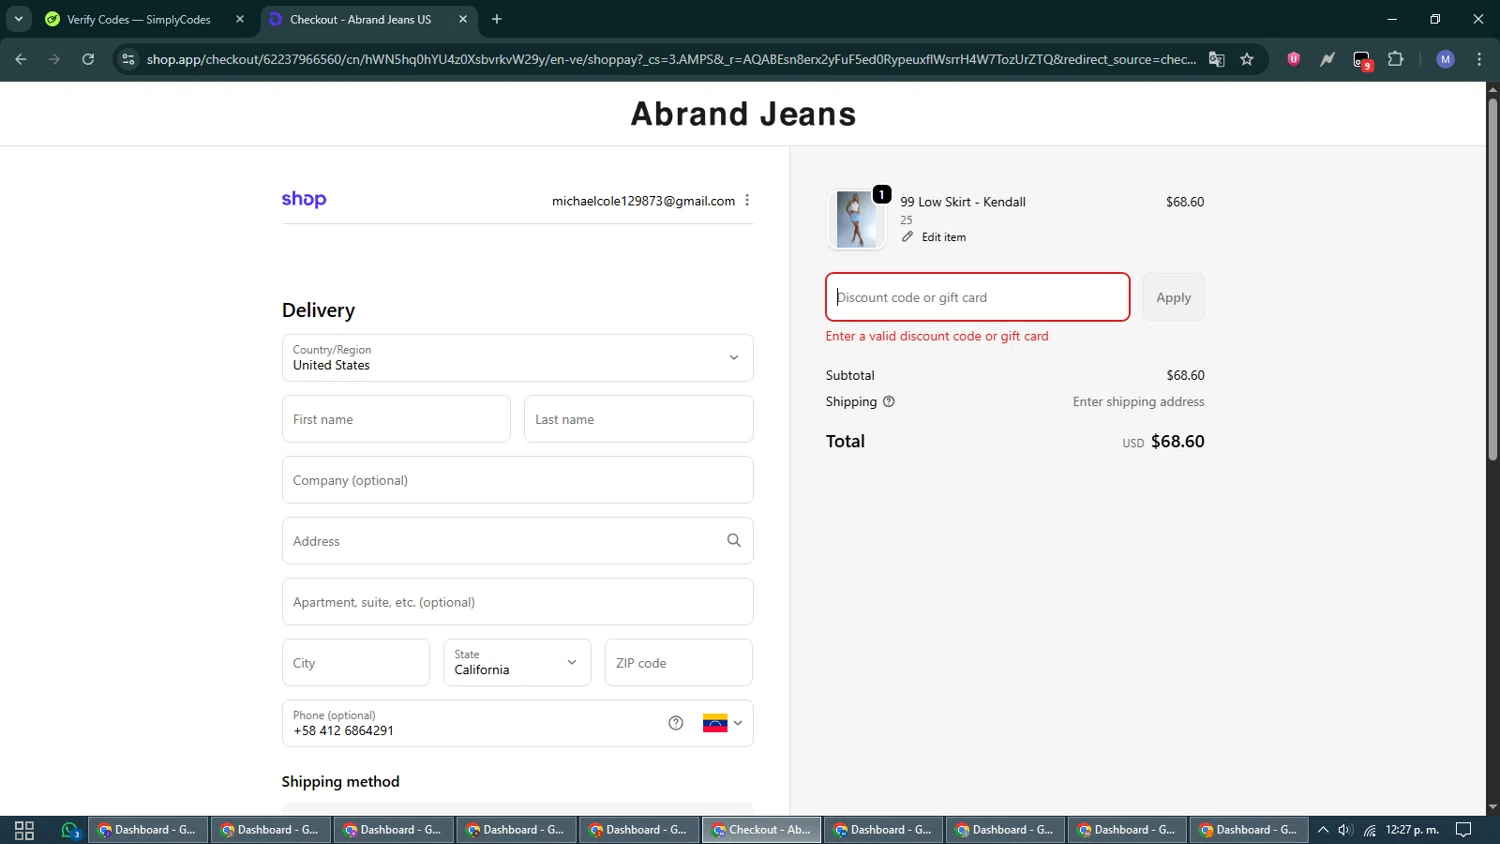1500x844 pixels.
Task: Click the First name field
Action: pos(396,419)
